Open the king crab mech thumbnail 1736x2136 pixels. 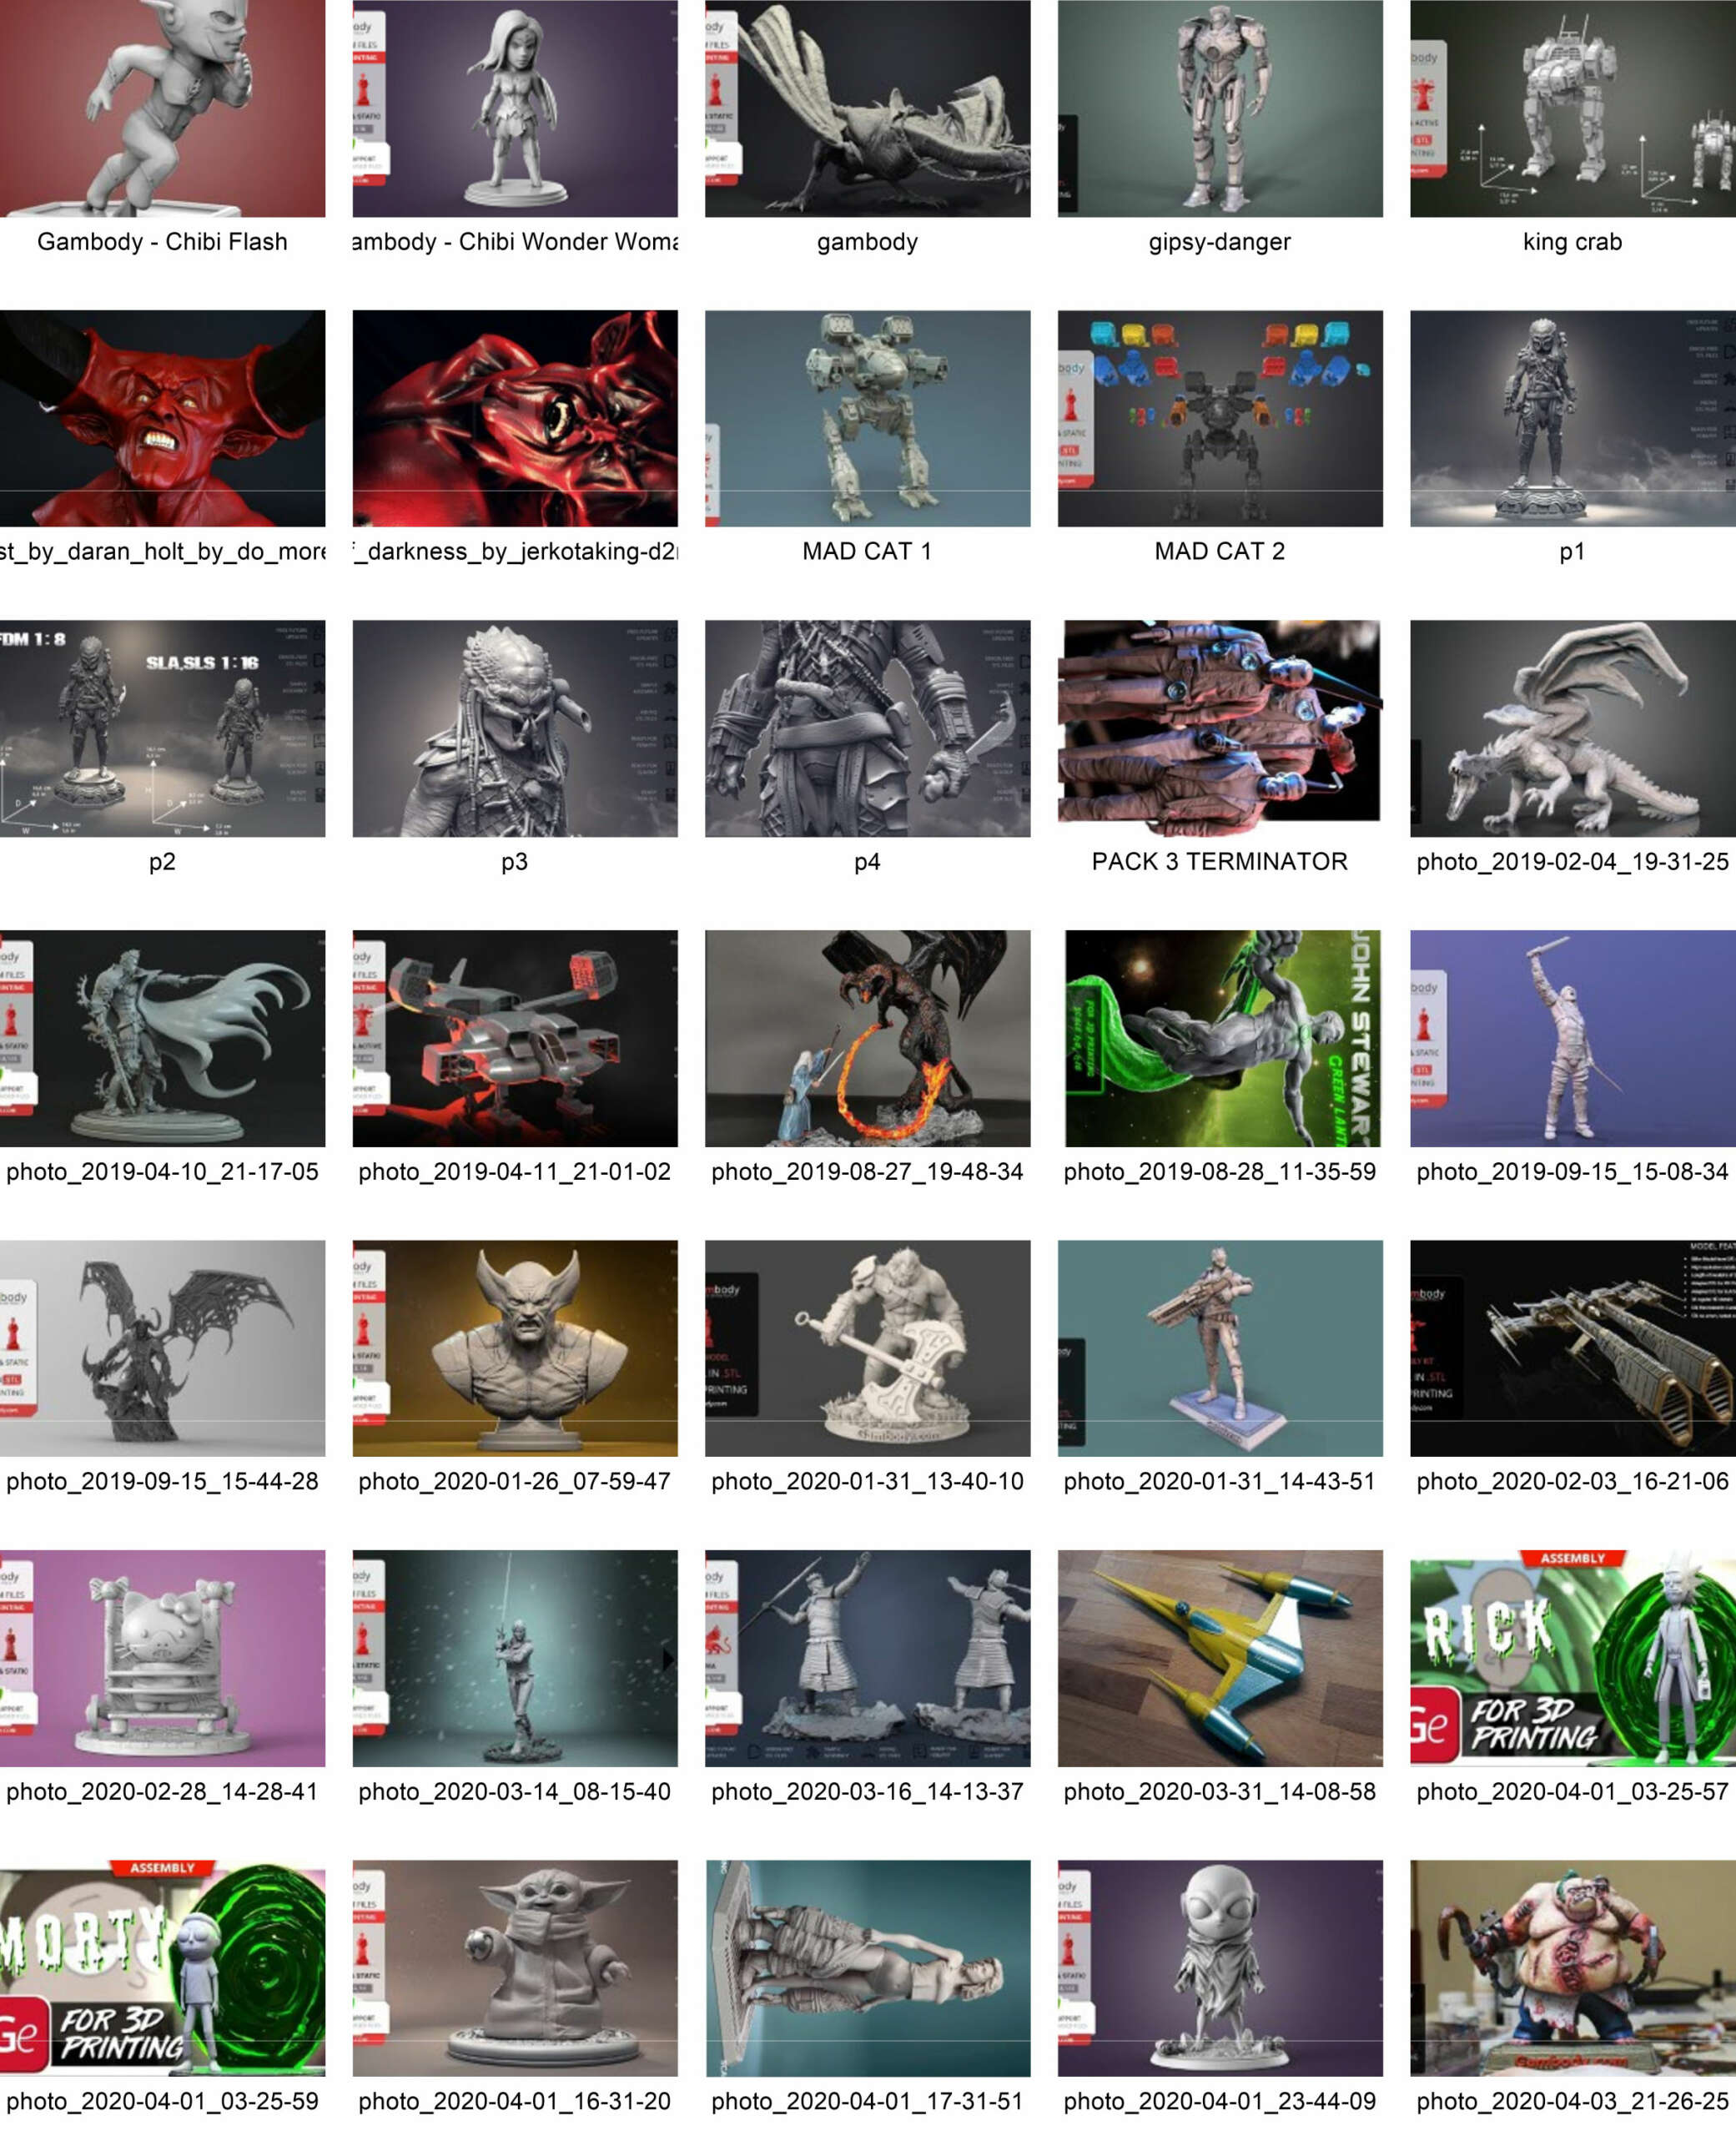[x=1573, y=108]
